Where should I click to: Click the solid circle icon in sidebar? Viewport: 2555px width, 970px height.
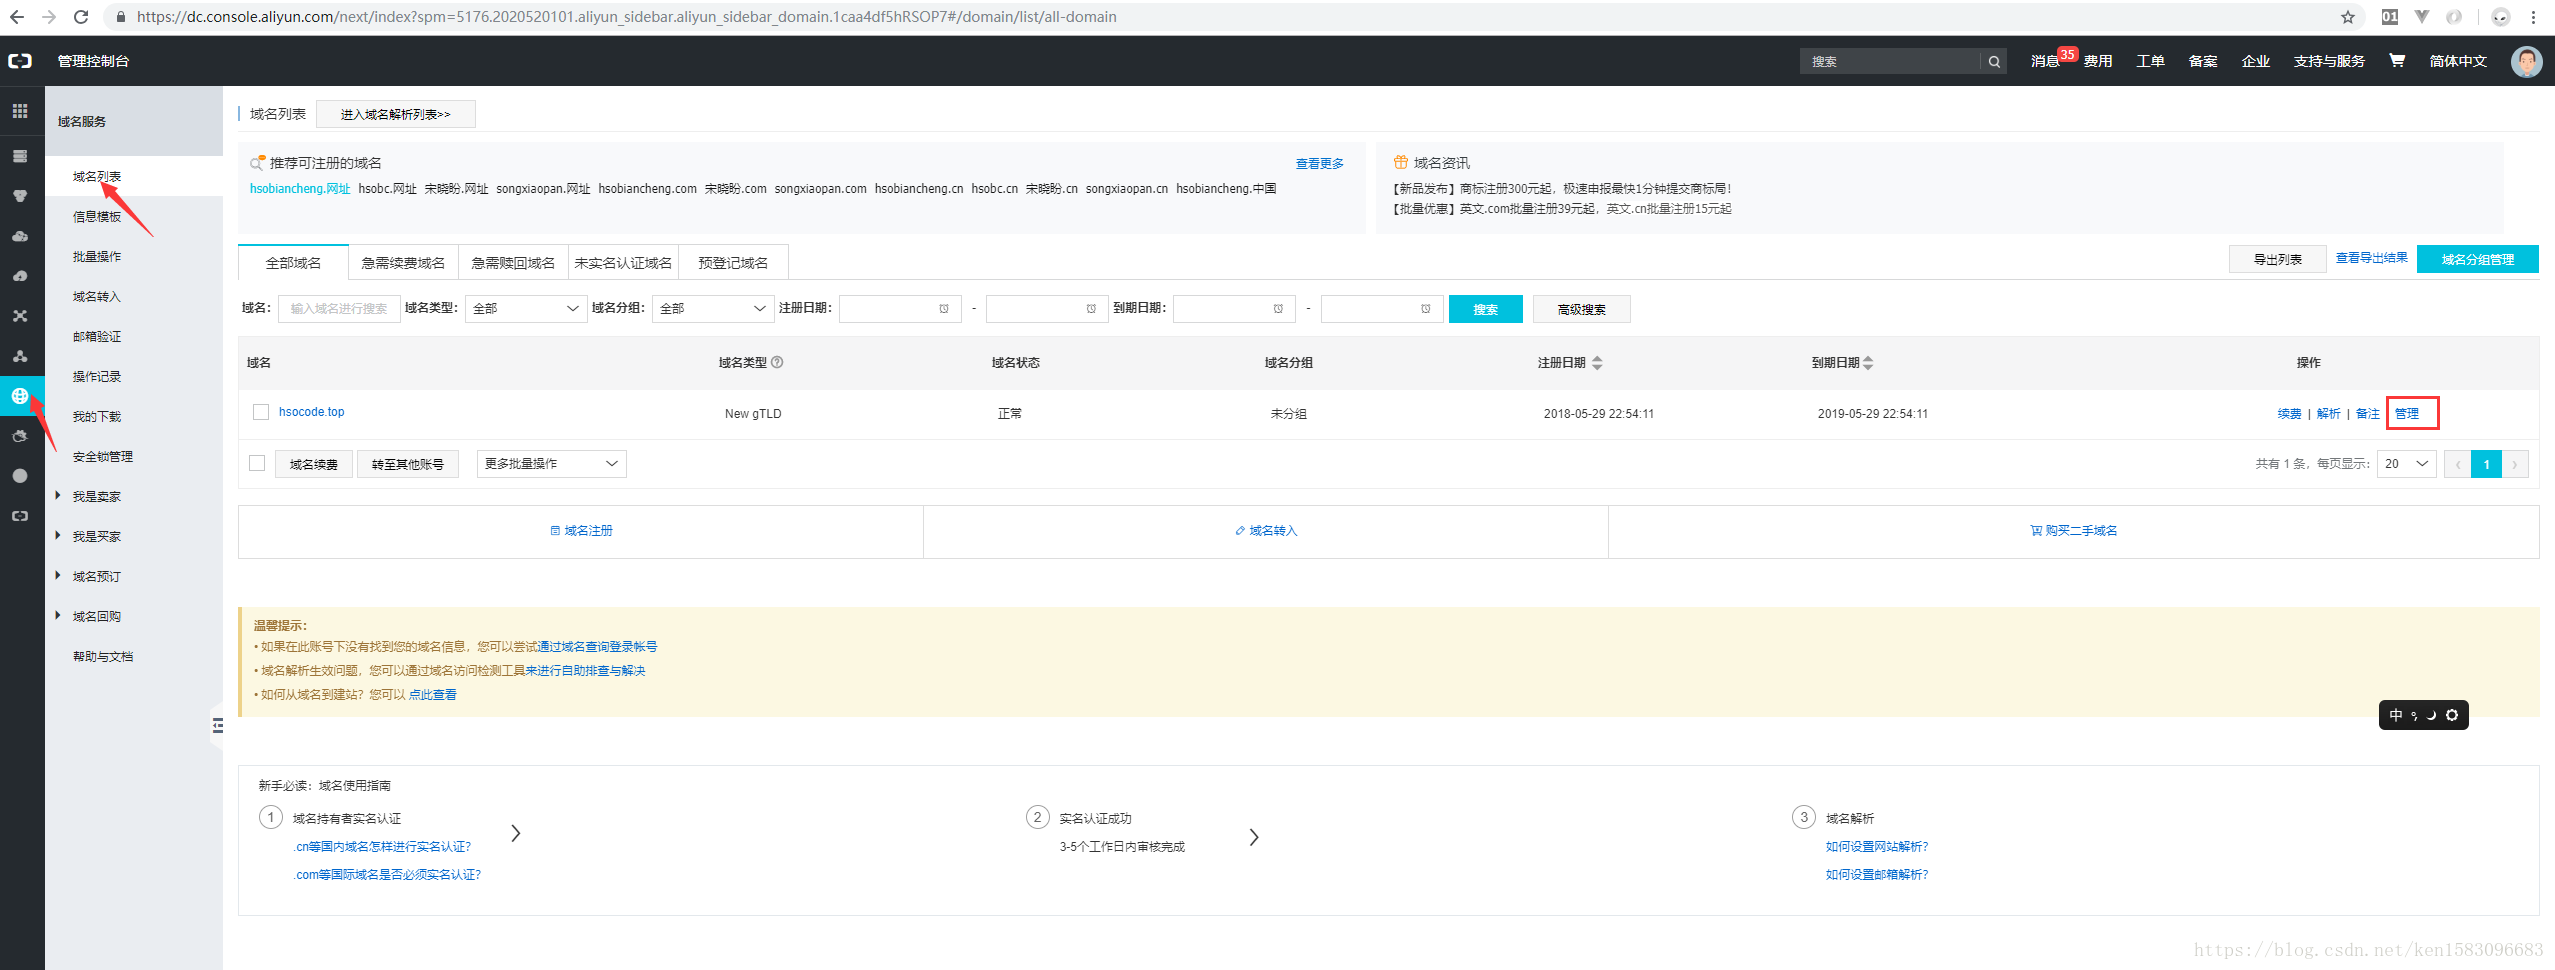[20, 476]
